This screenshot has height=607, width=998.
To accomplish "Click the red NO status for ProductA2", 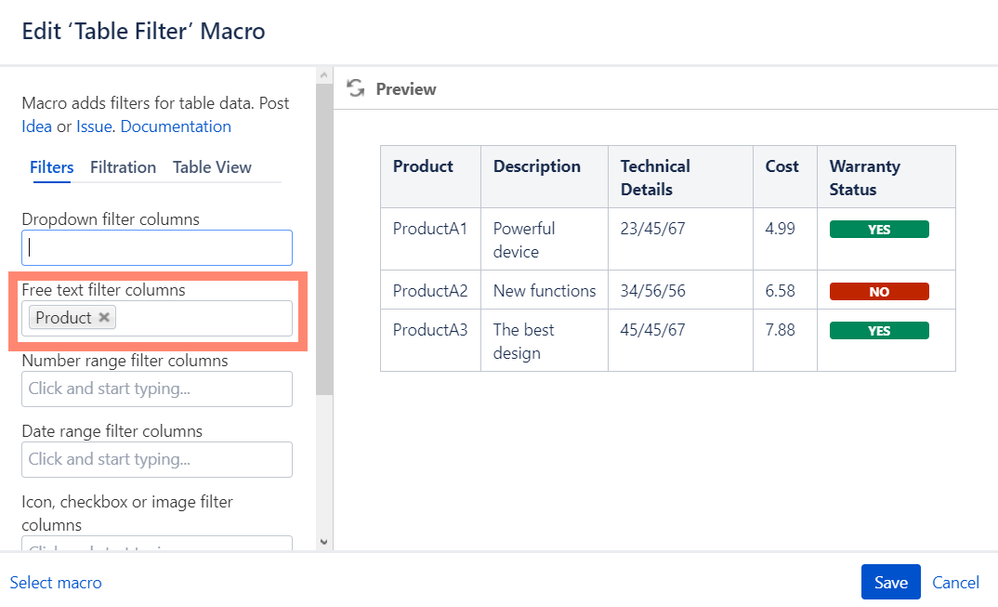I will (x=879, y=292).
